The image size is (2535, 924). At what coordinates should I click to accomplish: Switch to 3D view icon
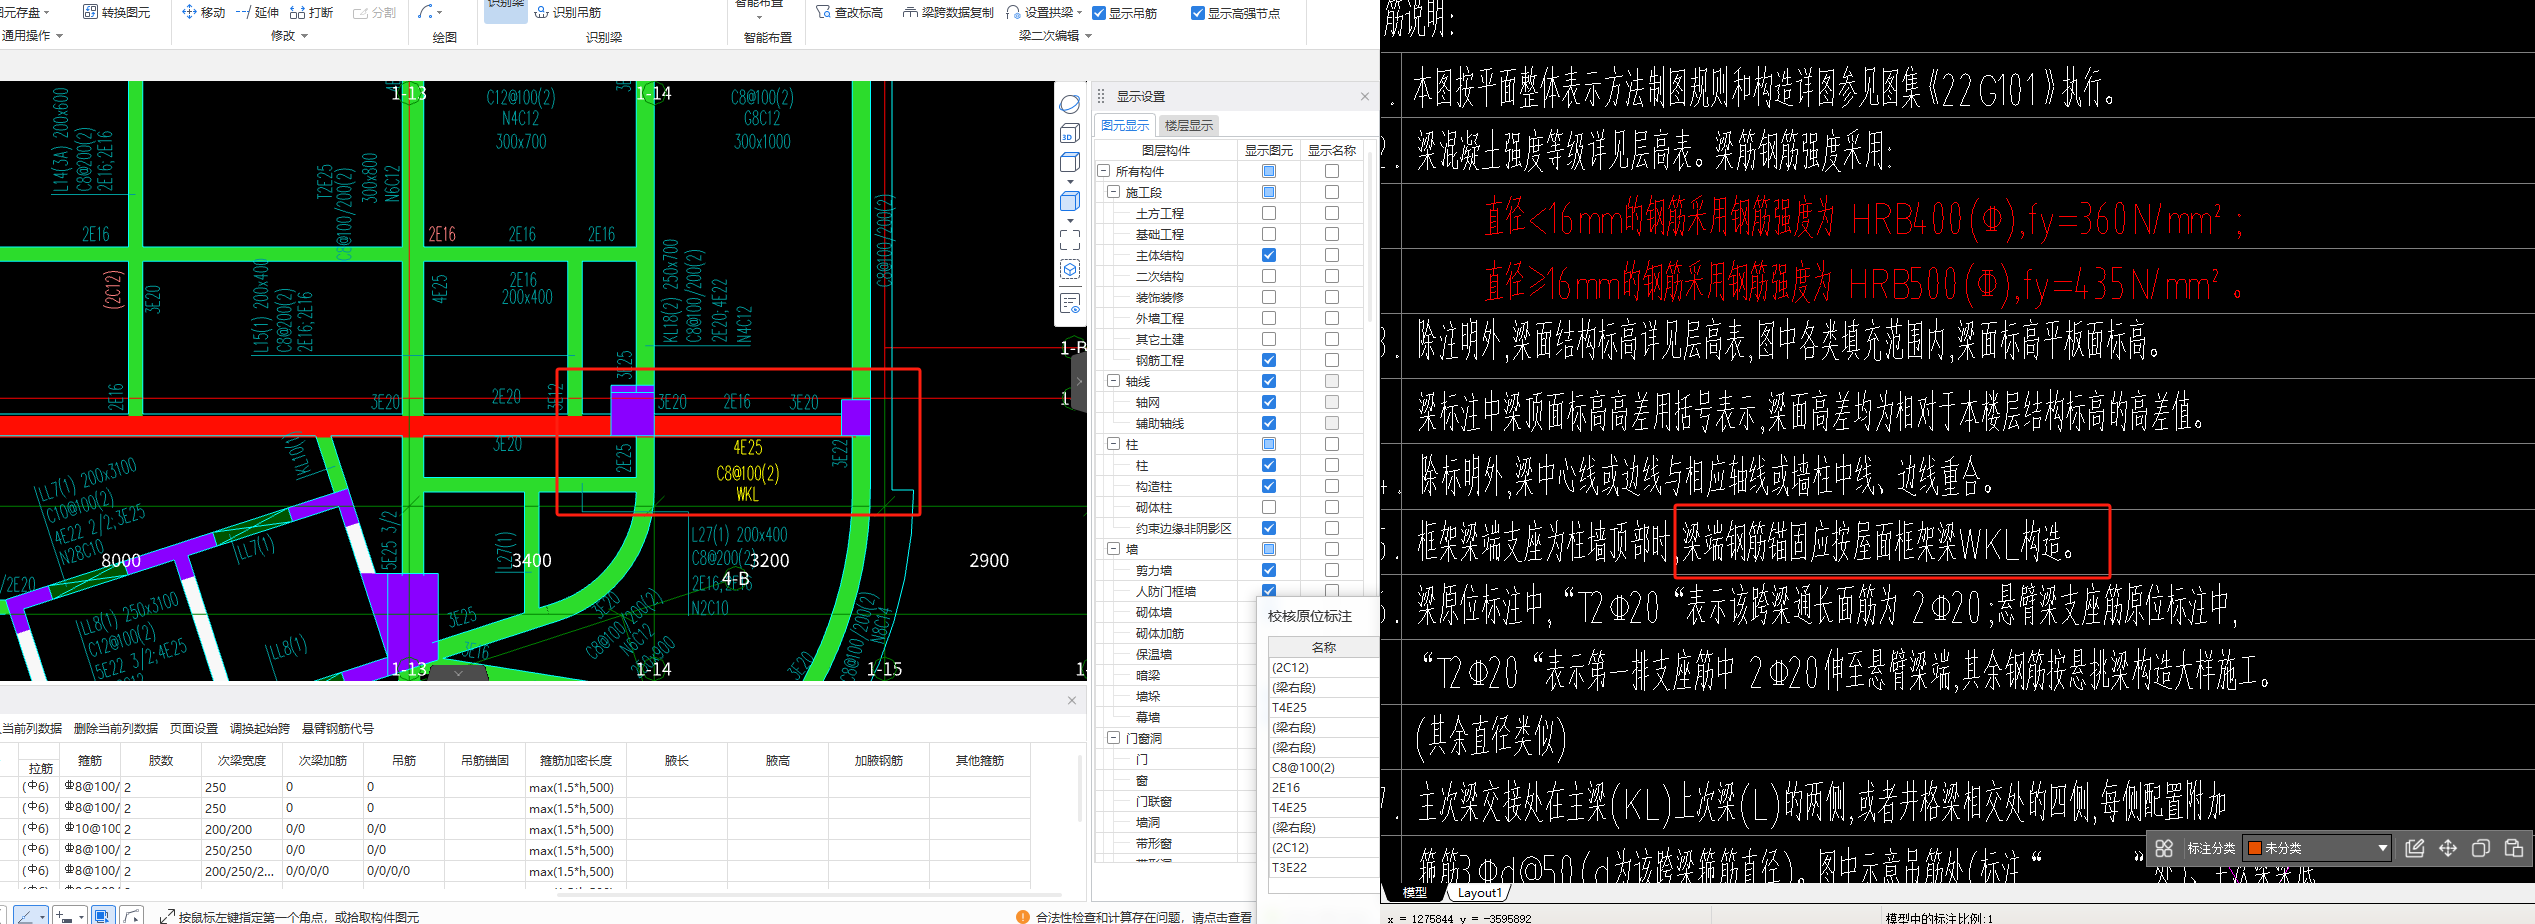[1070, 133]
